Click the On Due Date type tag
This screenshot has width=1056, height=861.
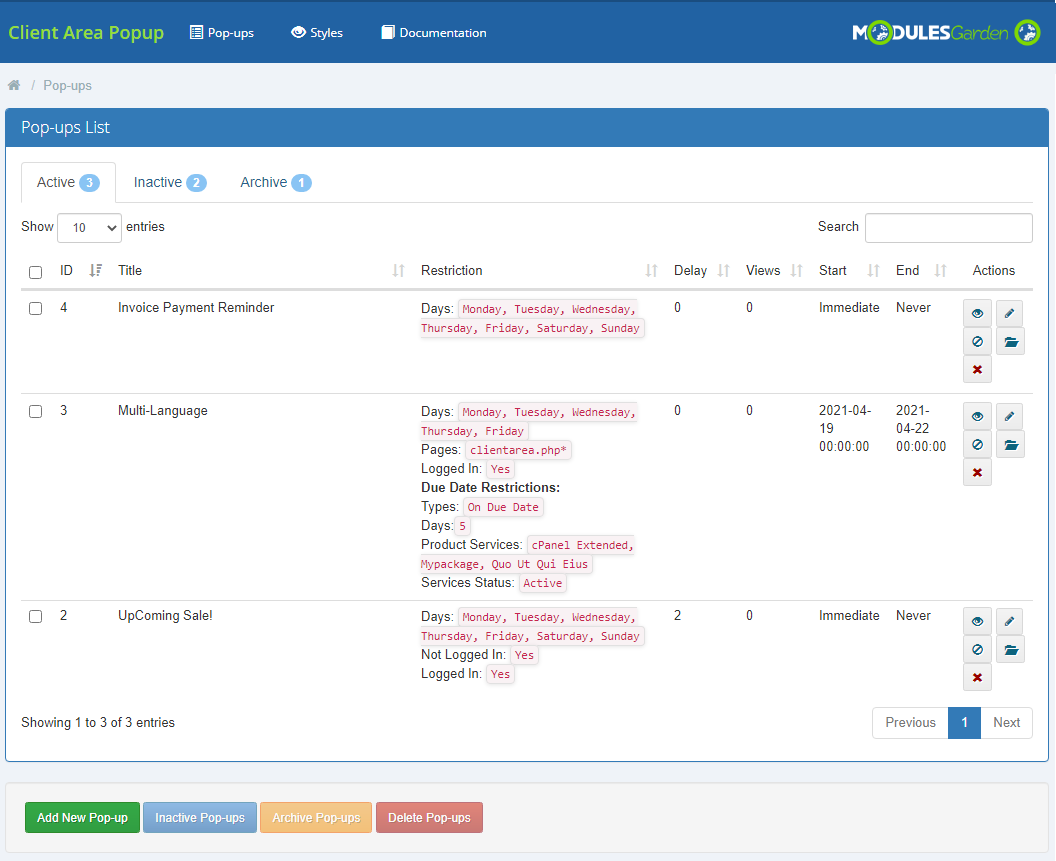click(x=503, y=507)
